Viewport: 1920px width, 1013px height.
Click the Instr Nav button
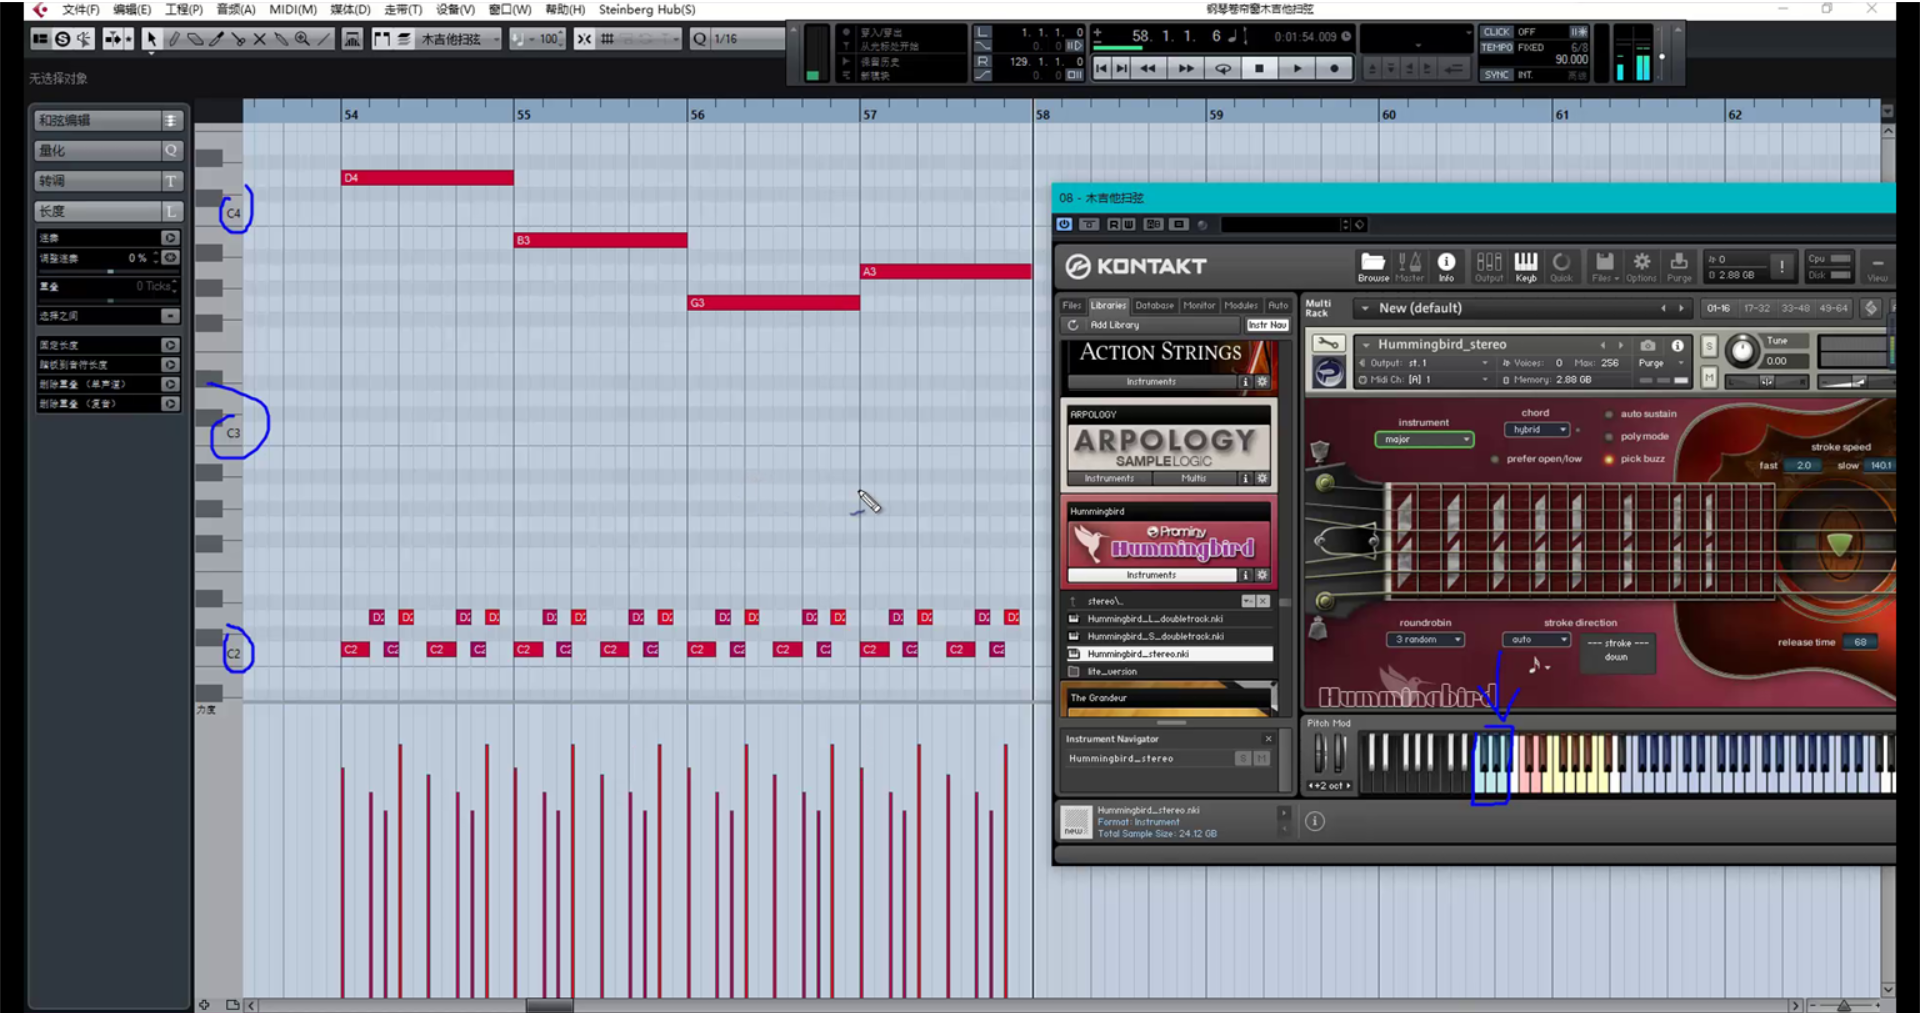pyautogui.click(x=1267, y=325)
